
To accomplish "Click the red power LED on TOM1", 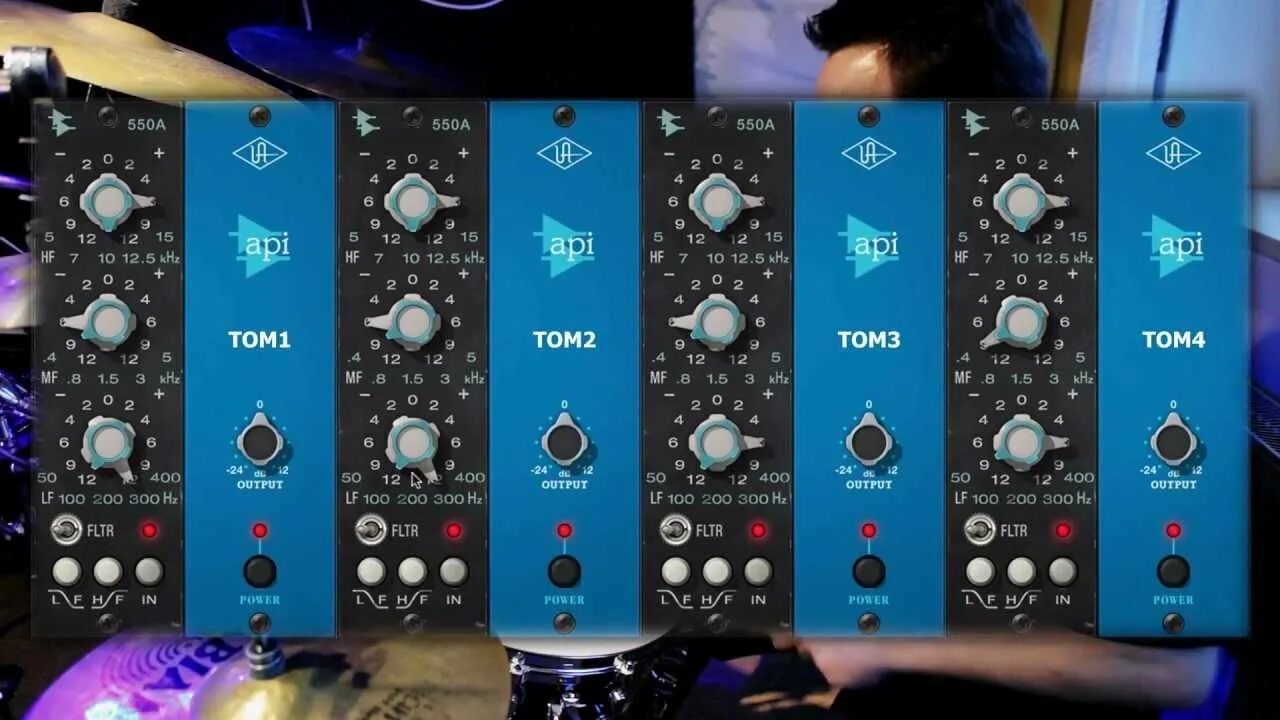I will (x=259, y=530).
